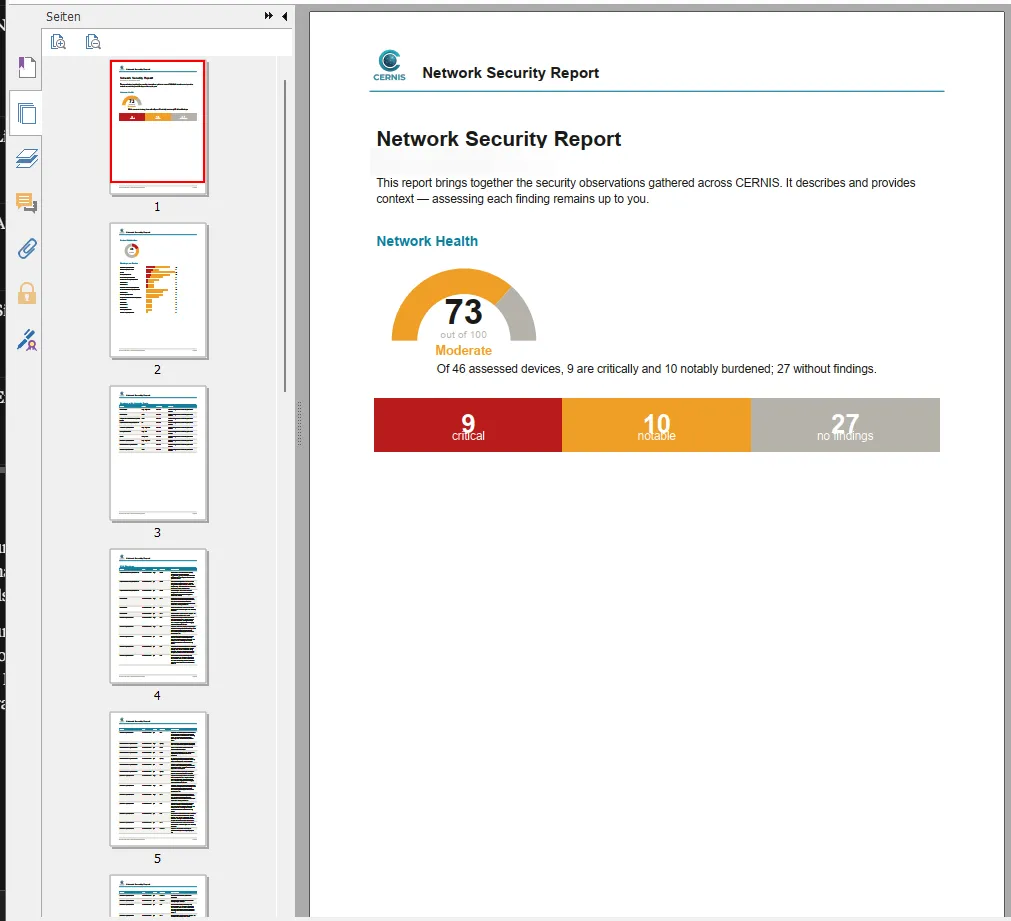Collapse the Seiten panel with left arrow

point(284,16)
